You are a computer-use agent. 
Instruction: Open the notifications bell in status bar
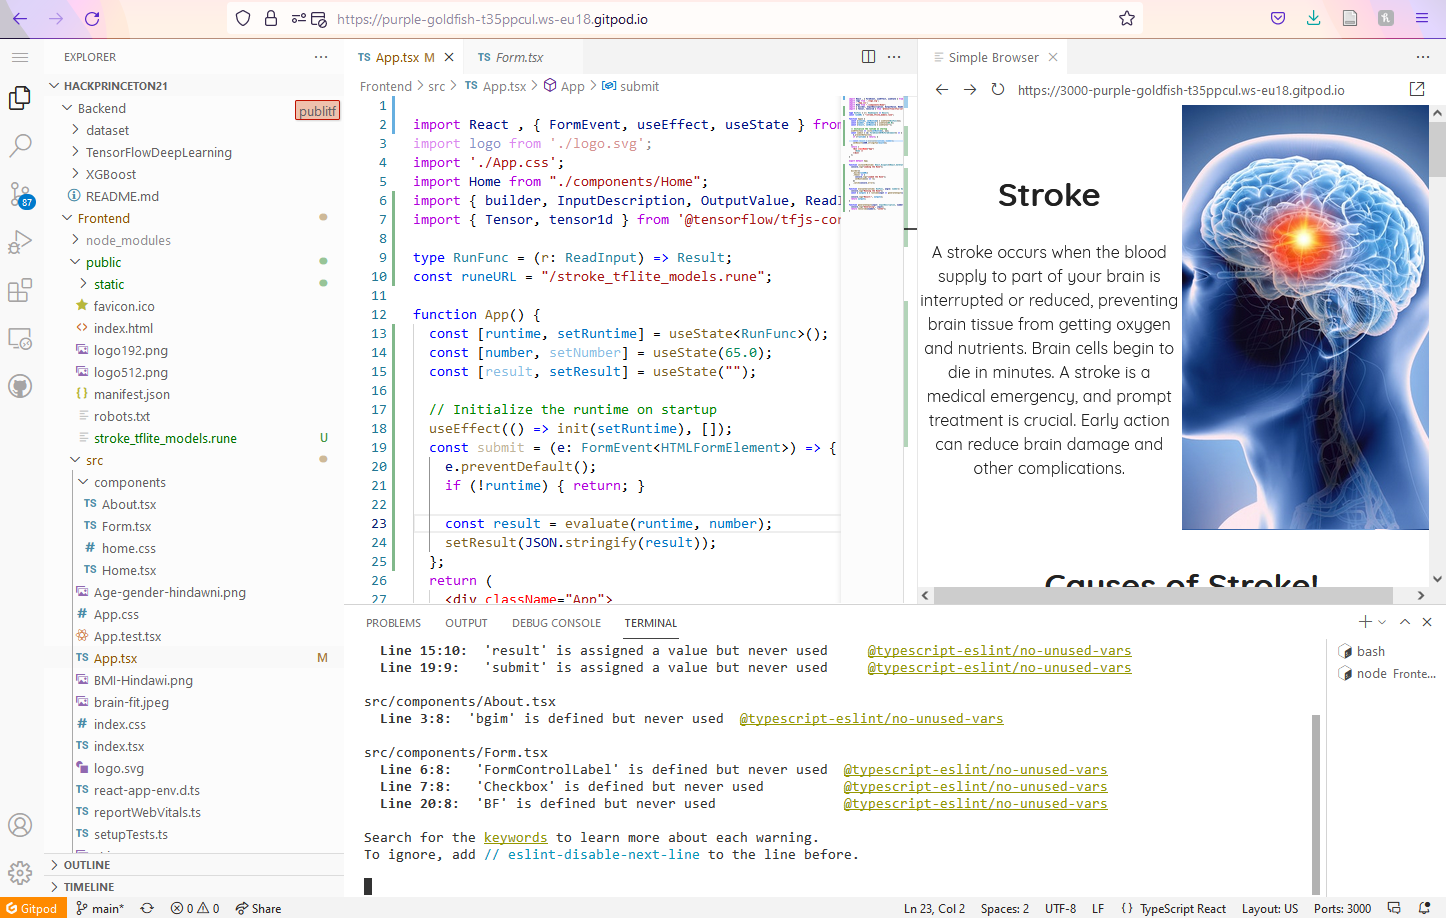1424,908
